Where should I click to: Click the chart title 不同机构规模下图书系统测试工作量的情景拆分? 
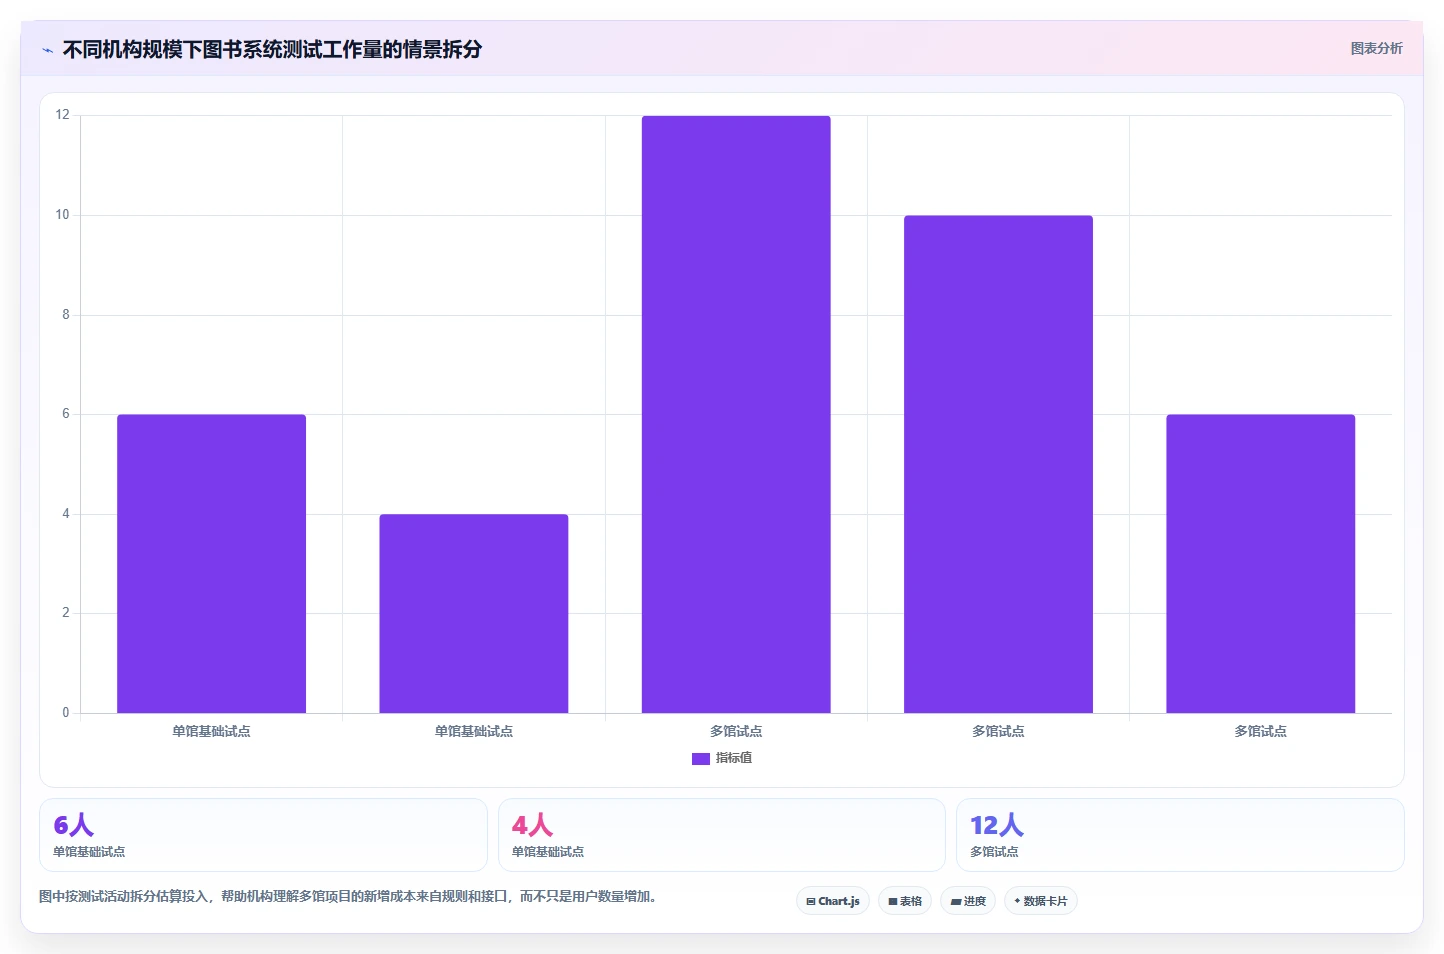click(x=272, y=49)
